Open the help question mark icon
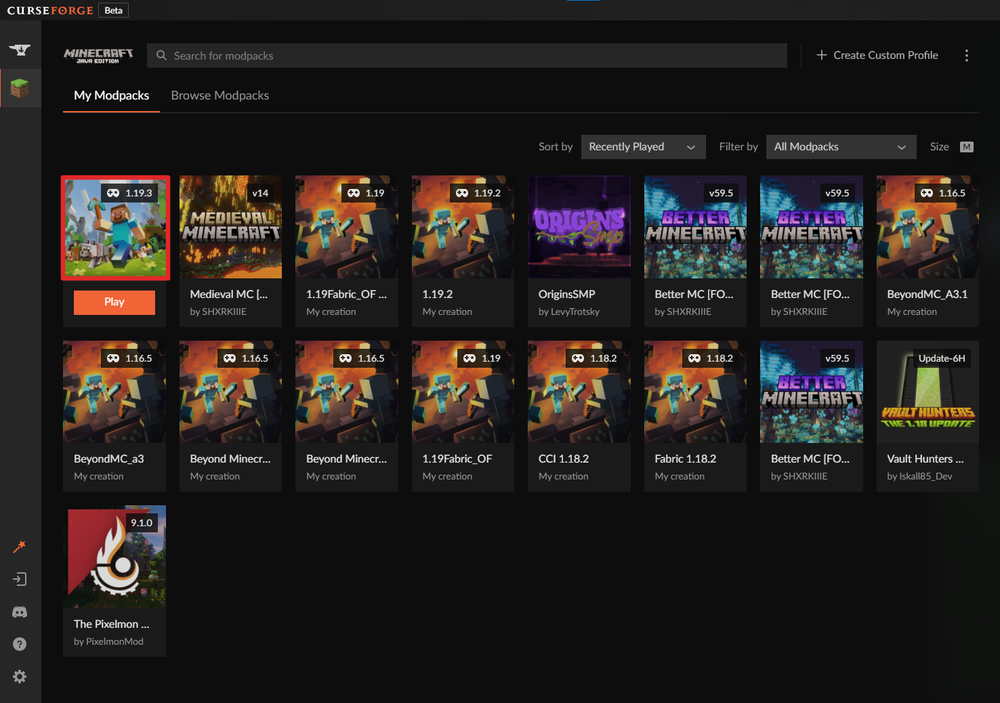Image resolution: width=1000 pixels, height=703 pixels. (19, 644)
